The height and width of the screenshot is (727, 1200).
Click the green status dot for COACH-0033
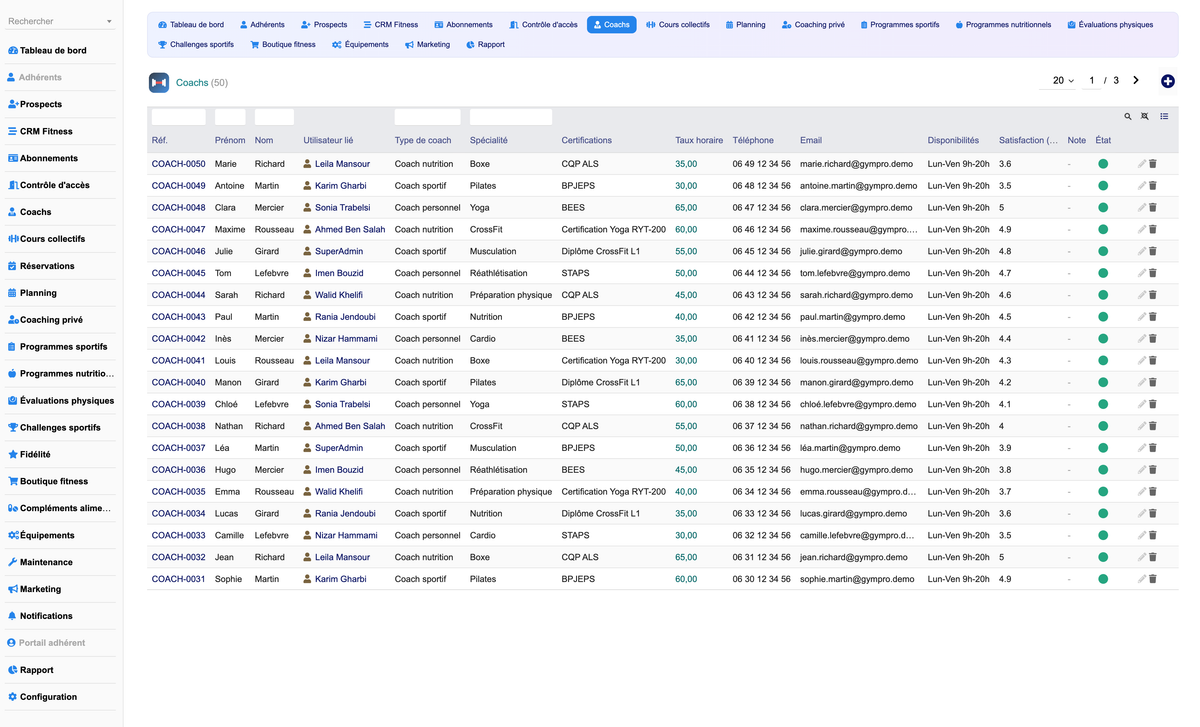coord(1103,535)
